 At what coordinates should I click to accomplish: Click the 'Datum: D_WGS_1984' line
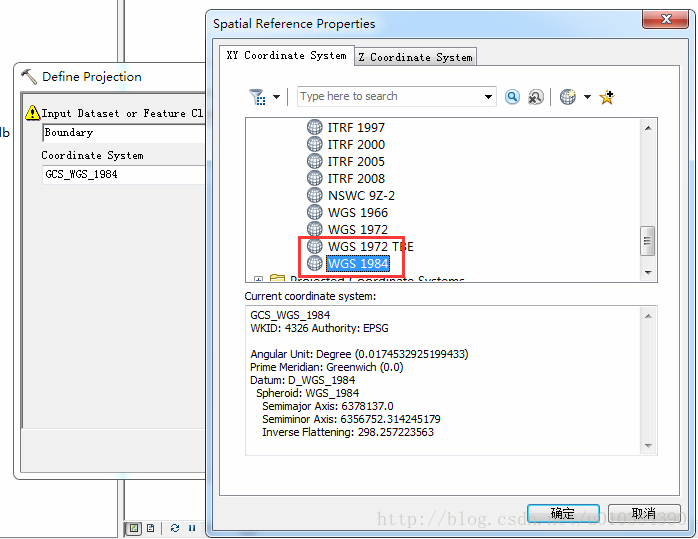click(302, 381)
